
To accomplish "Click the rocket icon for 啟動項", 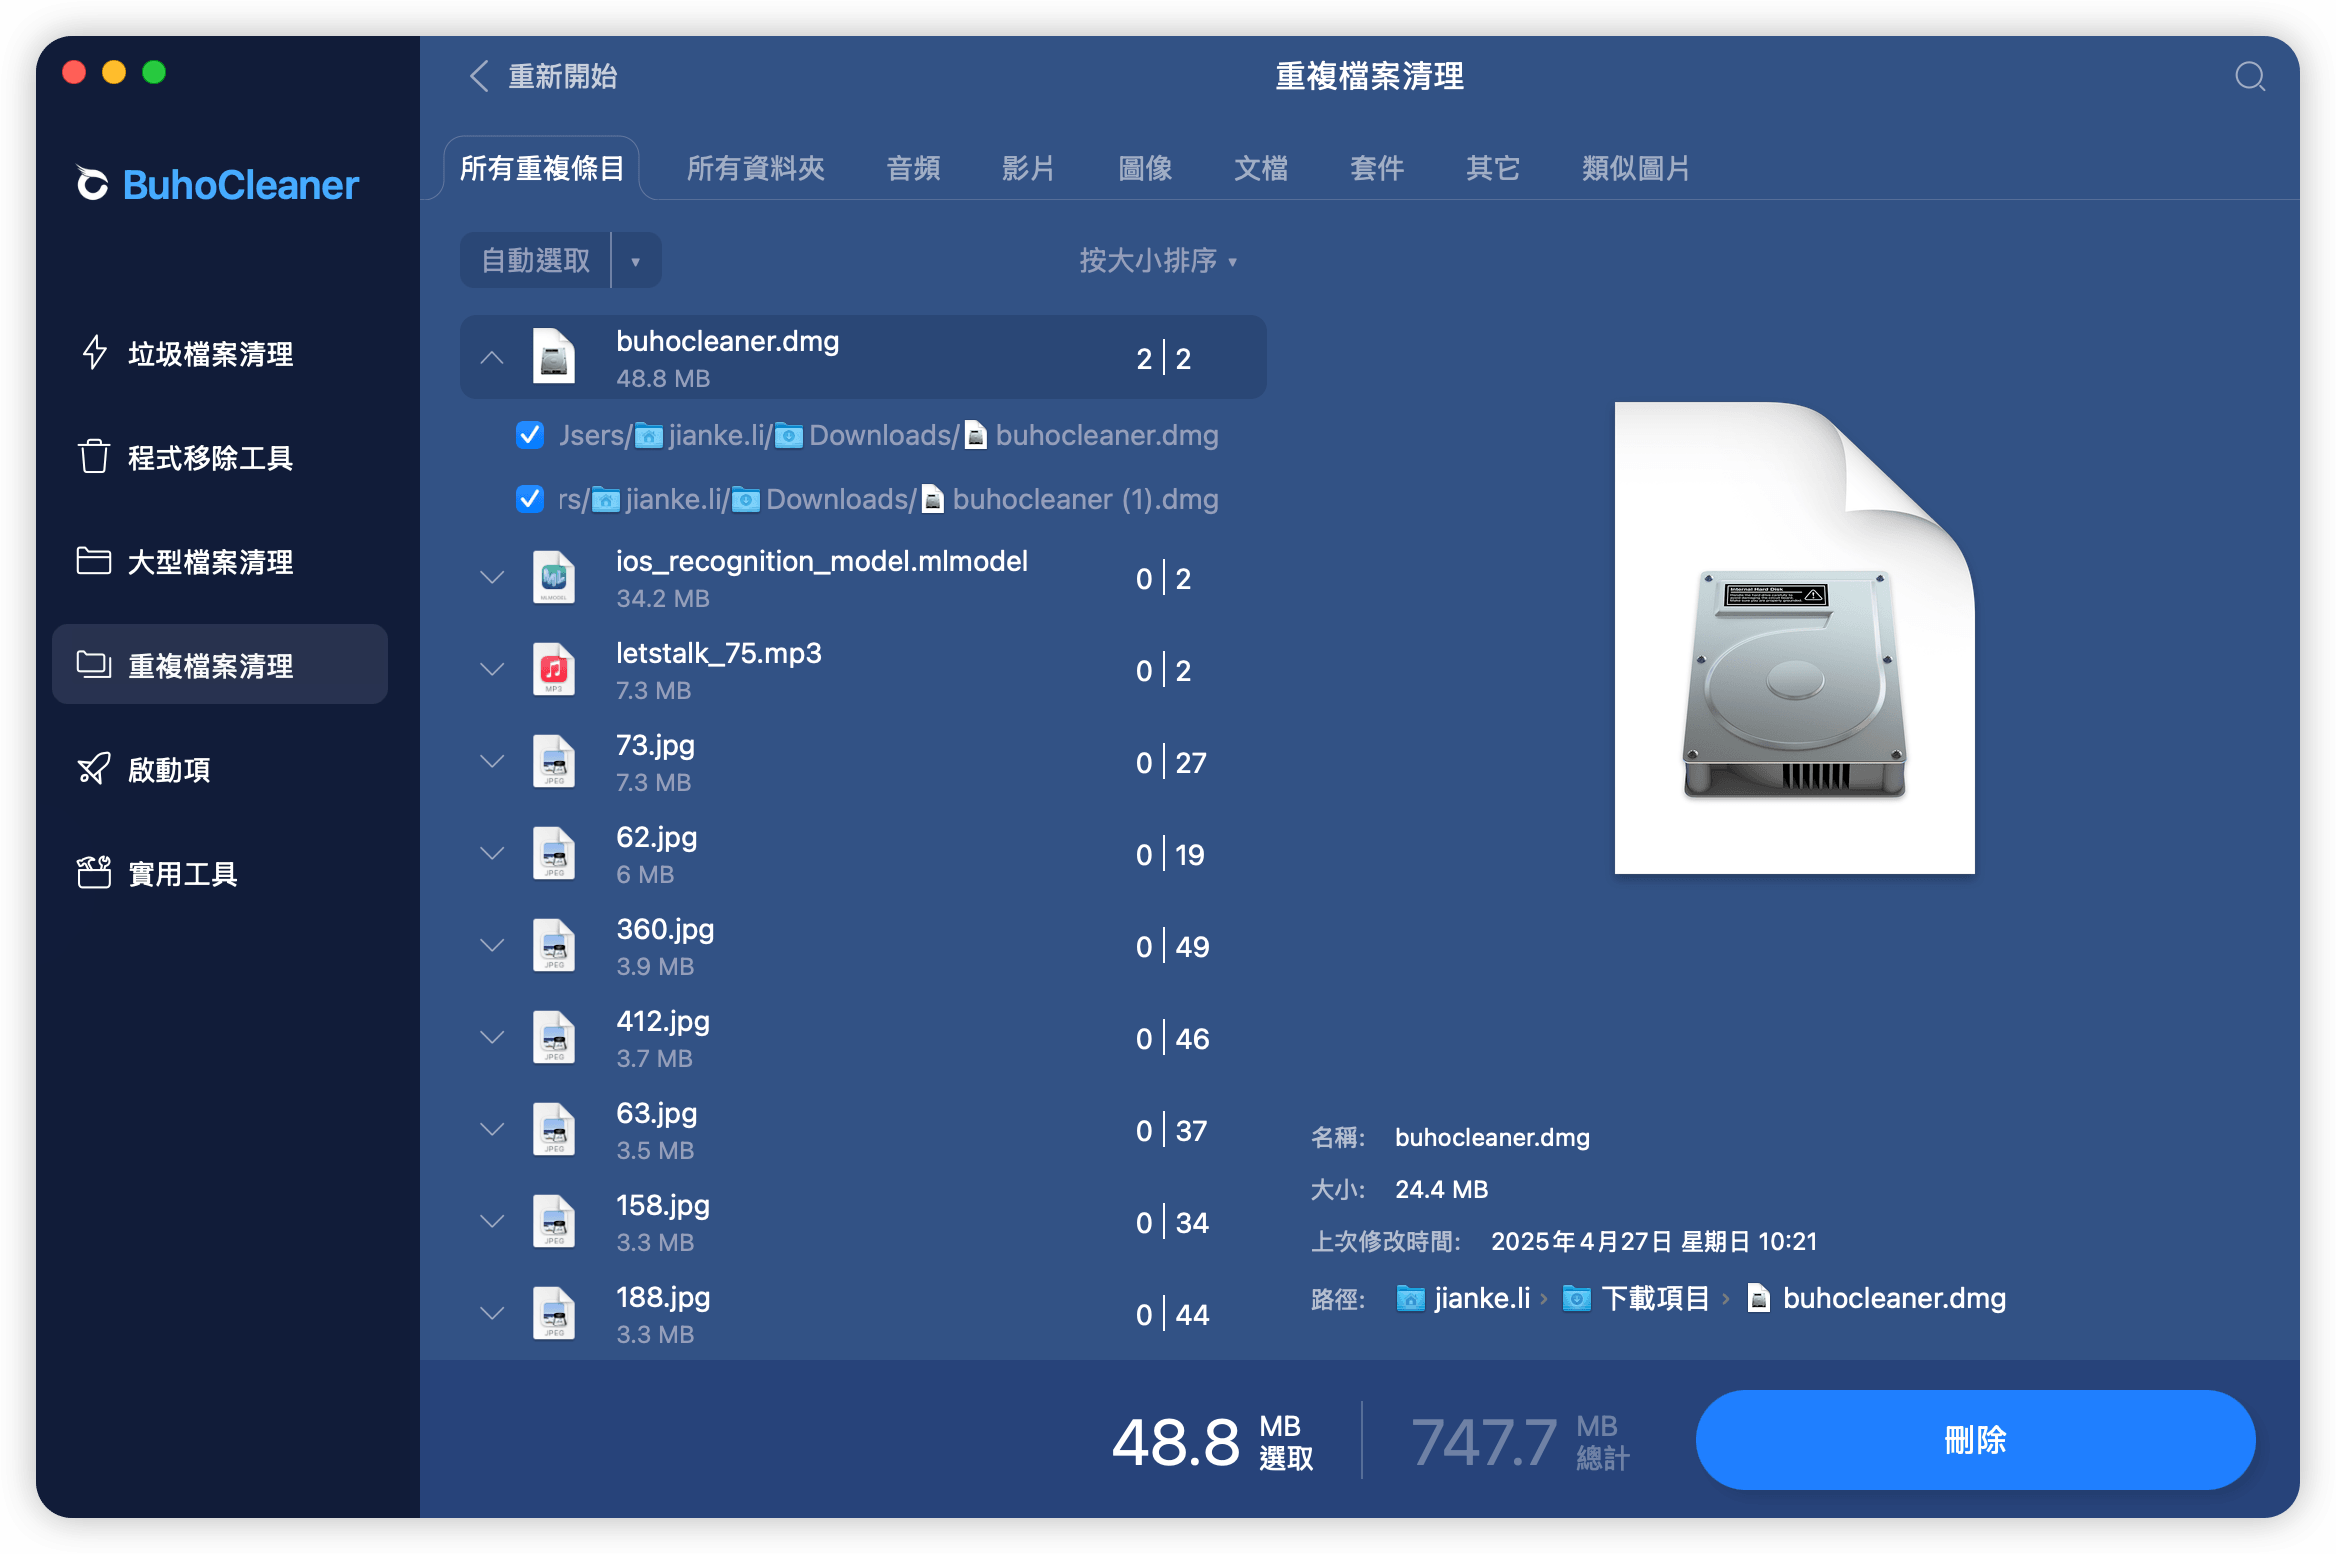I will (x=94, y=769).
